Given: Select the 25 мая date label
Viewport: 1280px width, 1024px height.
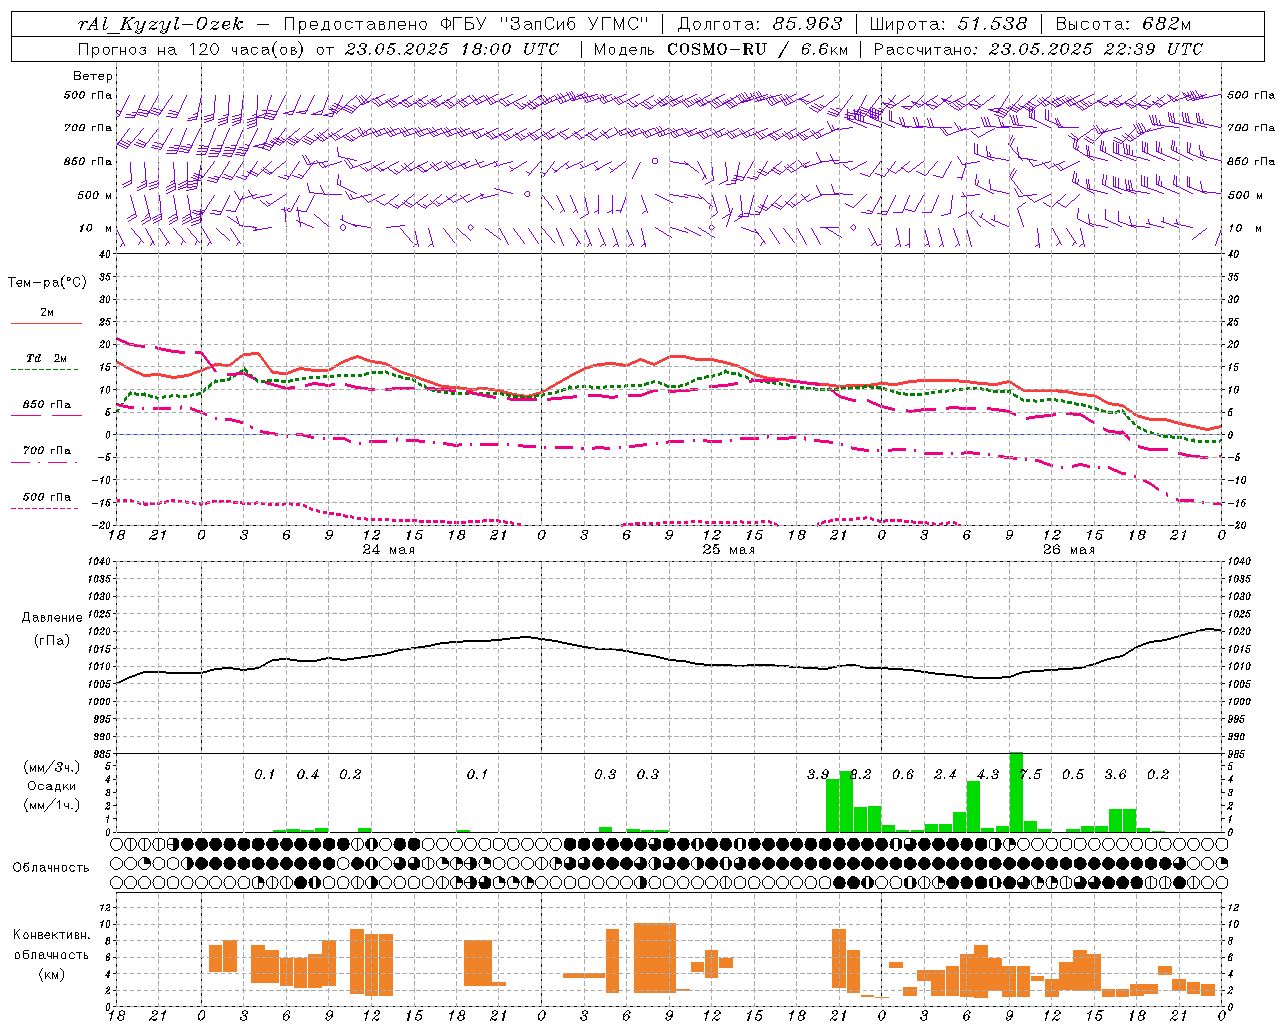Looking at the screenshot, I should tap(728, 550).
